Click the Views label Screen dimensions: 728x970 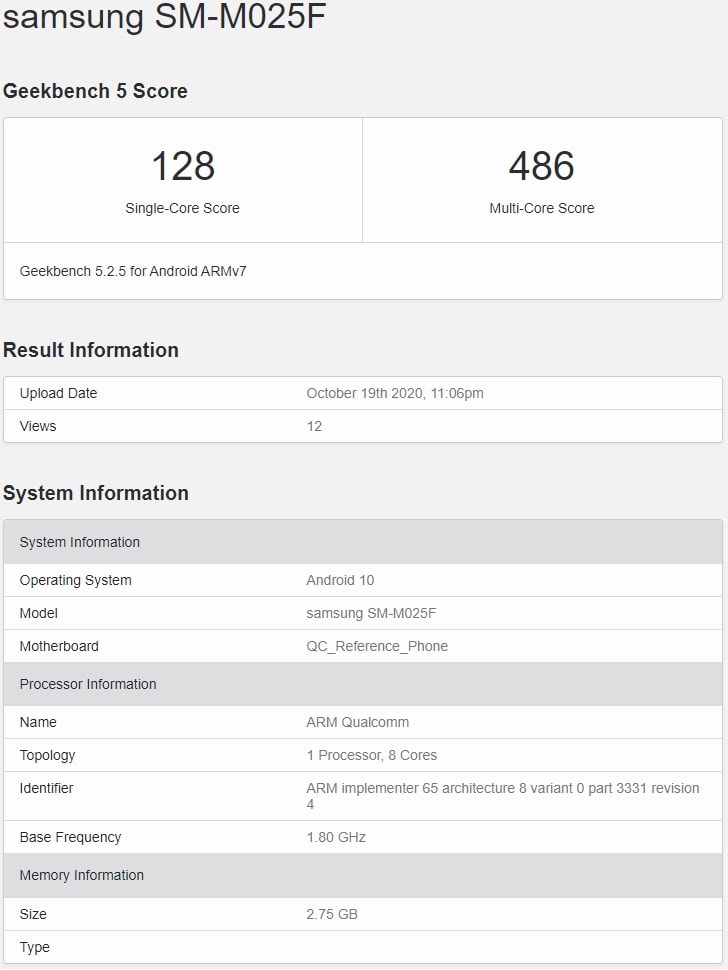pyautogui.click(x=38, y=426)
